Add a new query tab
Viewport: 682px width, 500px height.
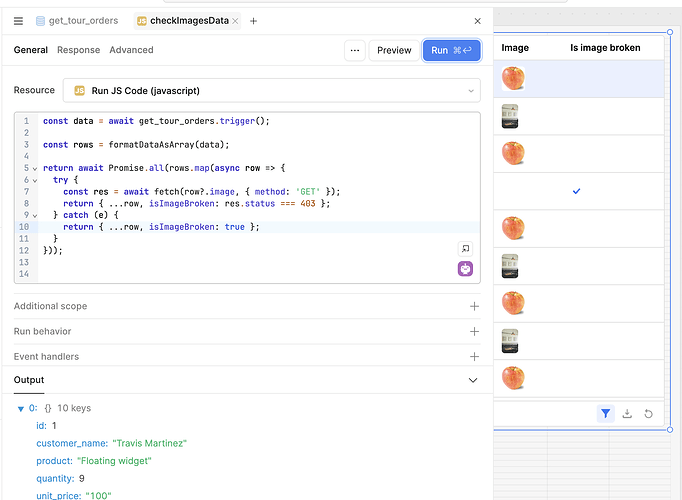coord(254,21)
